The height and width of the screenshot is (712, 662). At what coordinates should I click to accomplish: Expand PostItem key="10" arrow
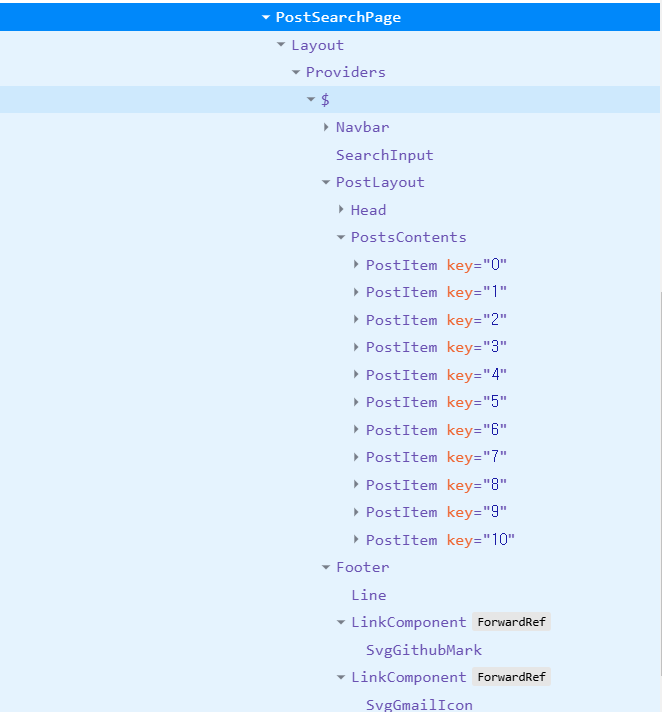356,539
